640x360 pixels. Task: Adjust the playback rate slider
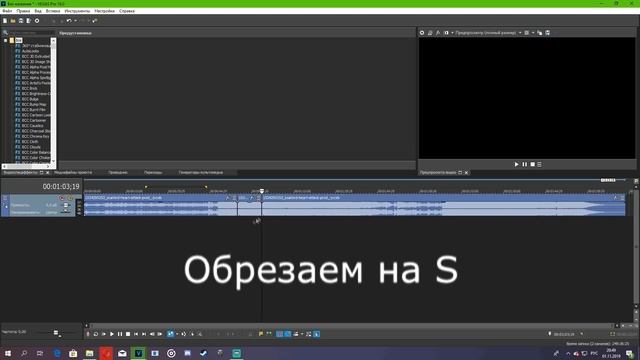(x=56, y=333)
